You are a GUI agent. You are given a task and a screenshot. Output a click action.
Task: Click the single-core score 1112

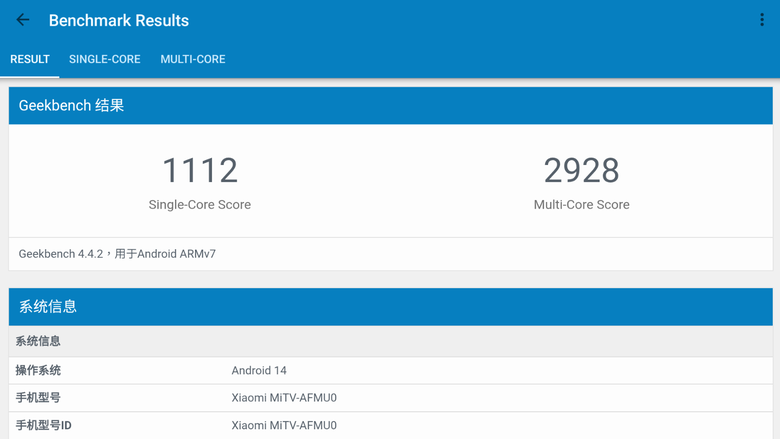click(x=200, y=171)
